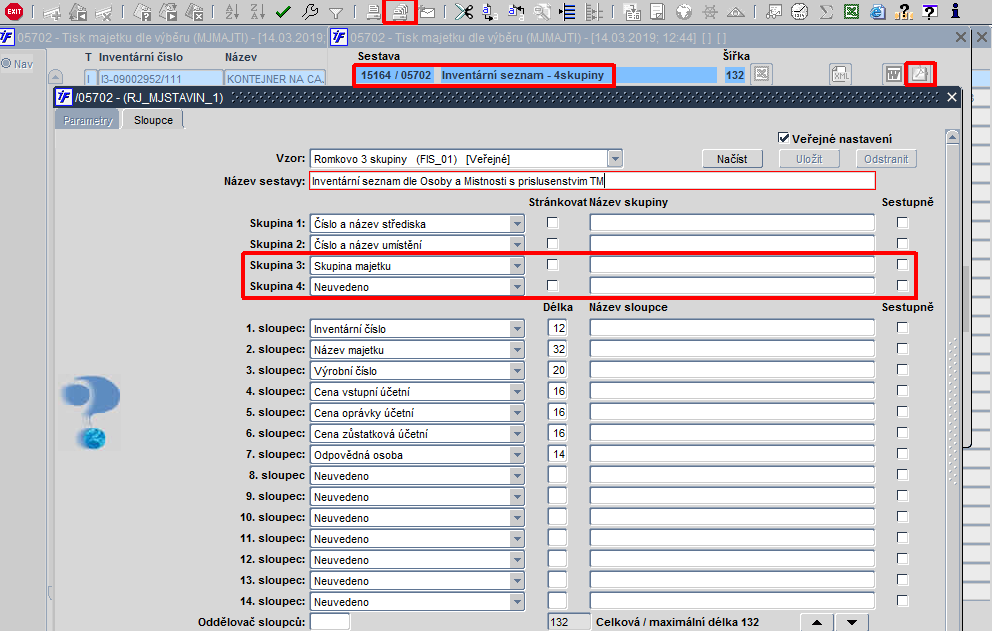Click in the Název sestavy text field
The image size is (992, 631).
point(592,181)
